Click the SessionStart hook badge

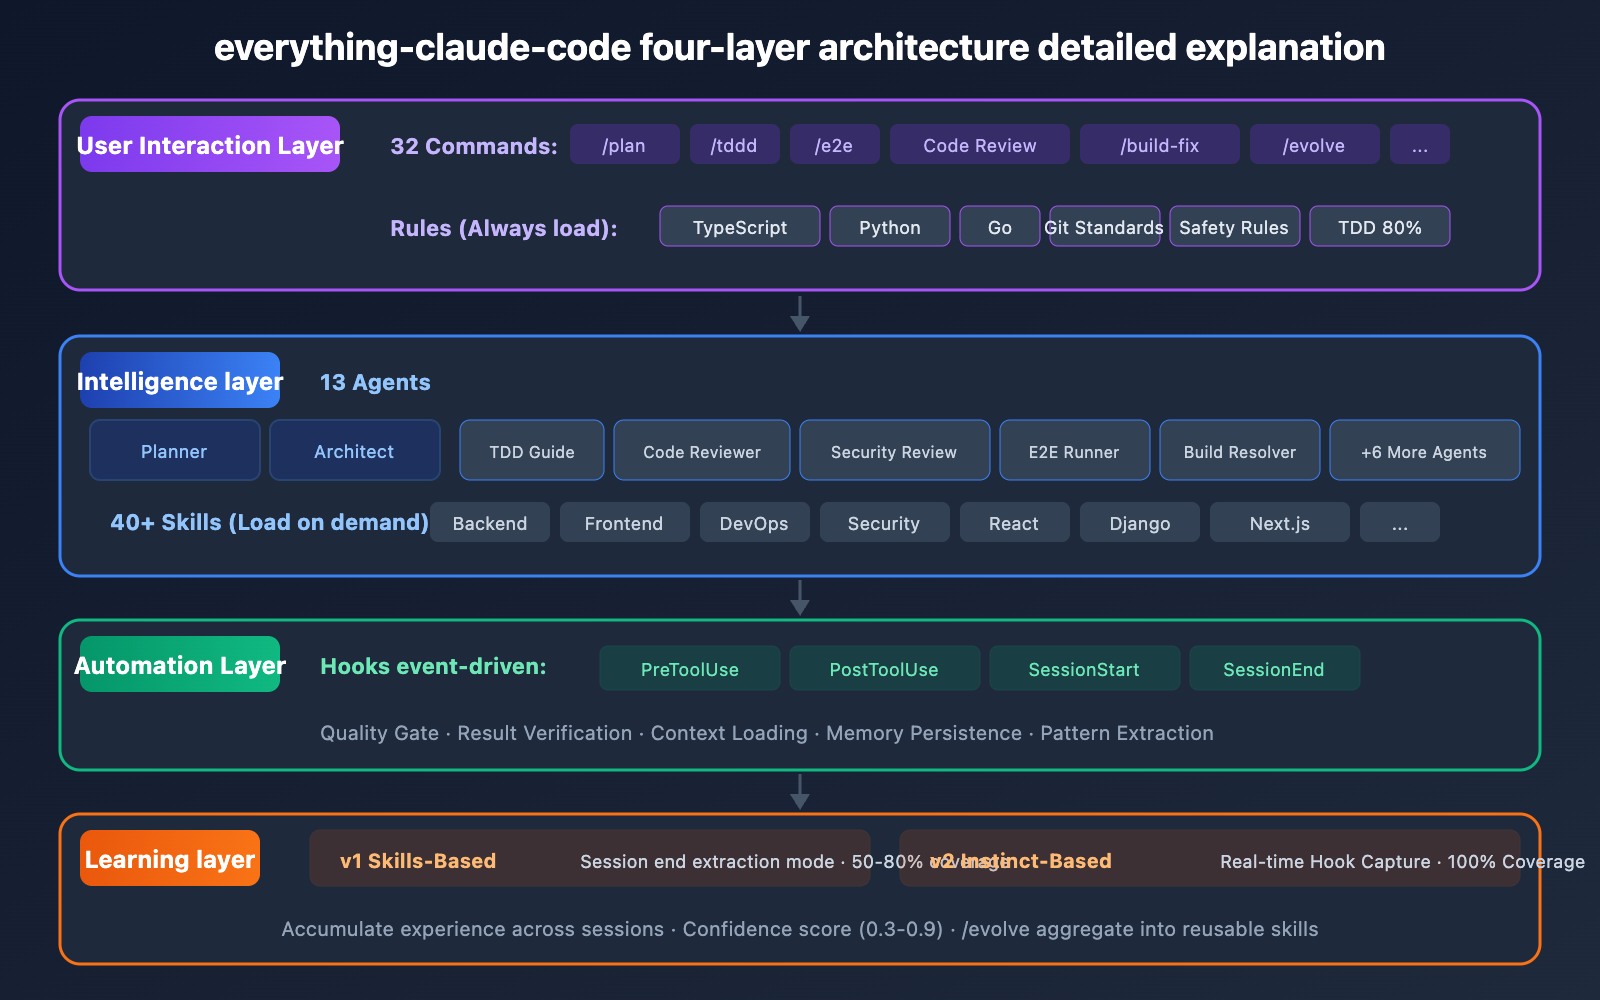[x=1084, y=668]
